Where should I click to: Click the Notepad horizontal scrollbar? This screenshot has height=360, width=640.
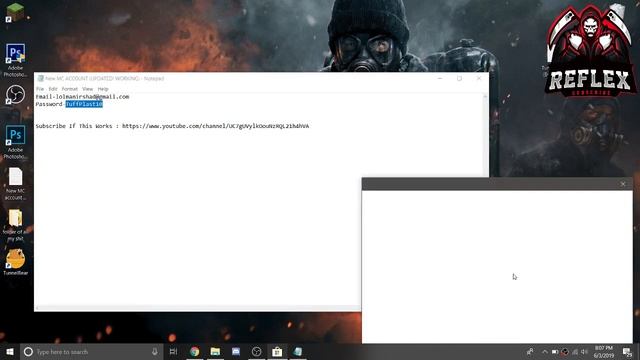[x=198, y=308]
